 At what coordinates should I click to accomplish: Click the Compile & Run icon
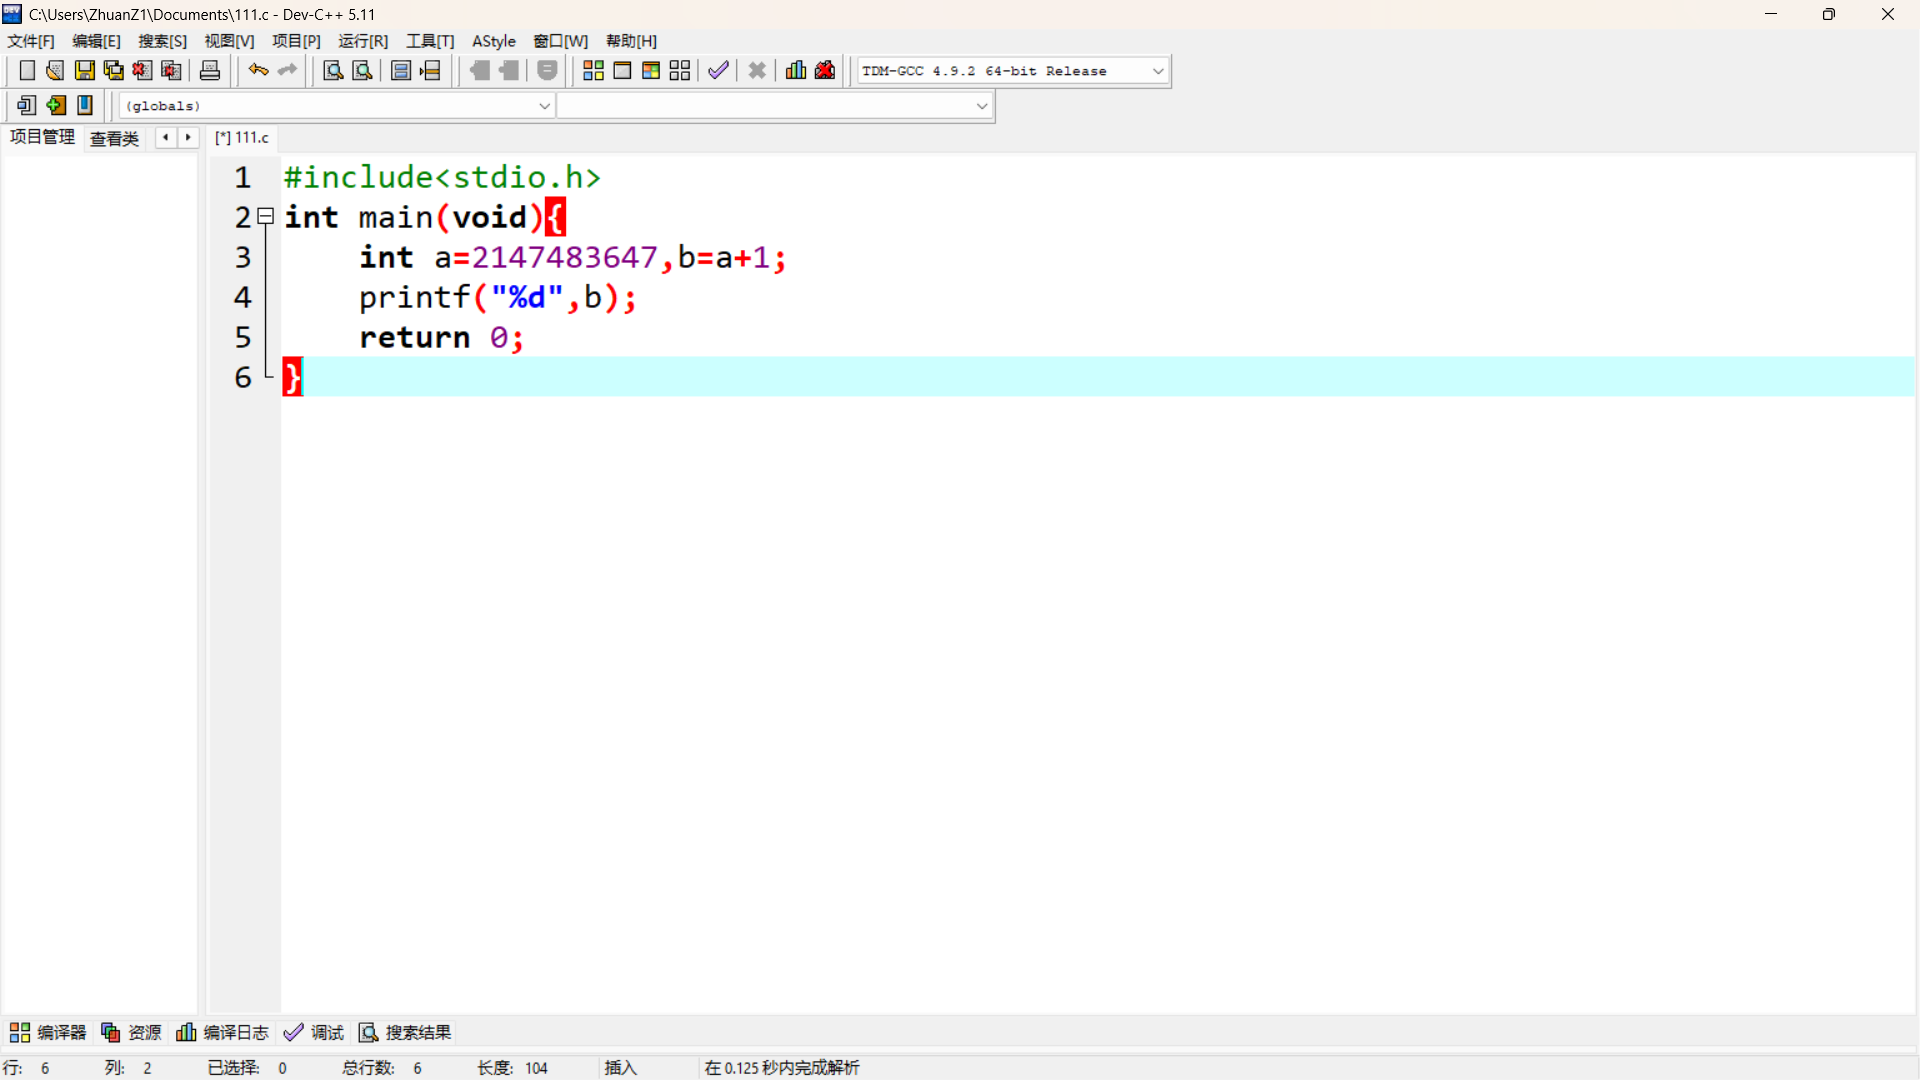pos(651,71)
